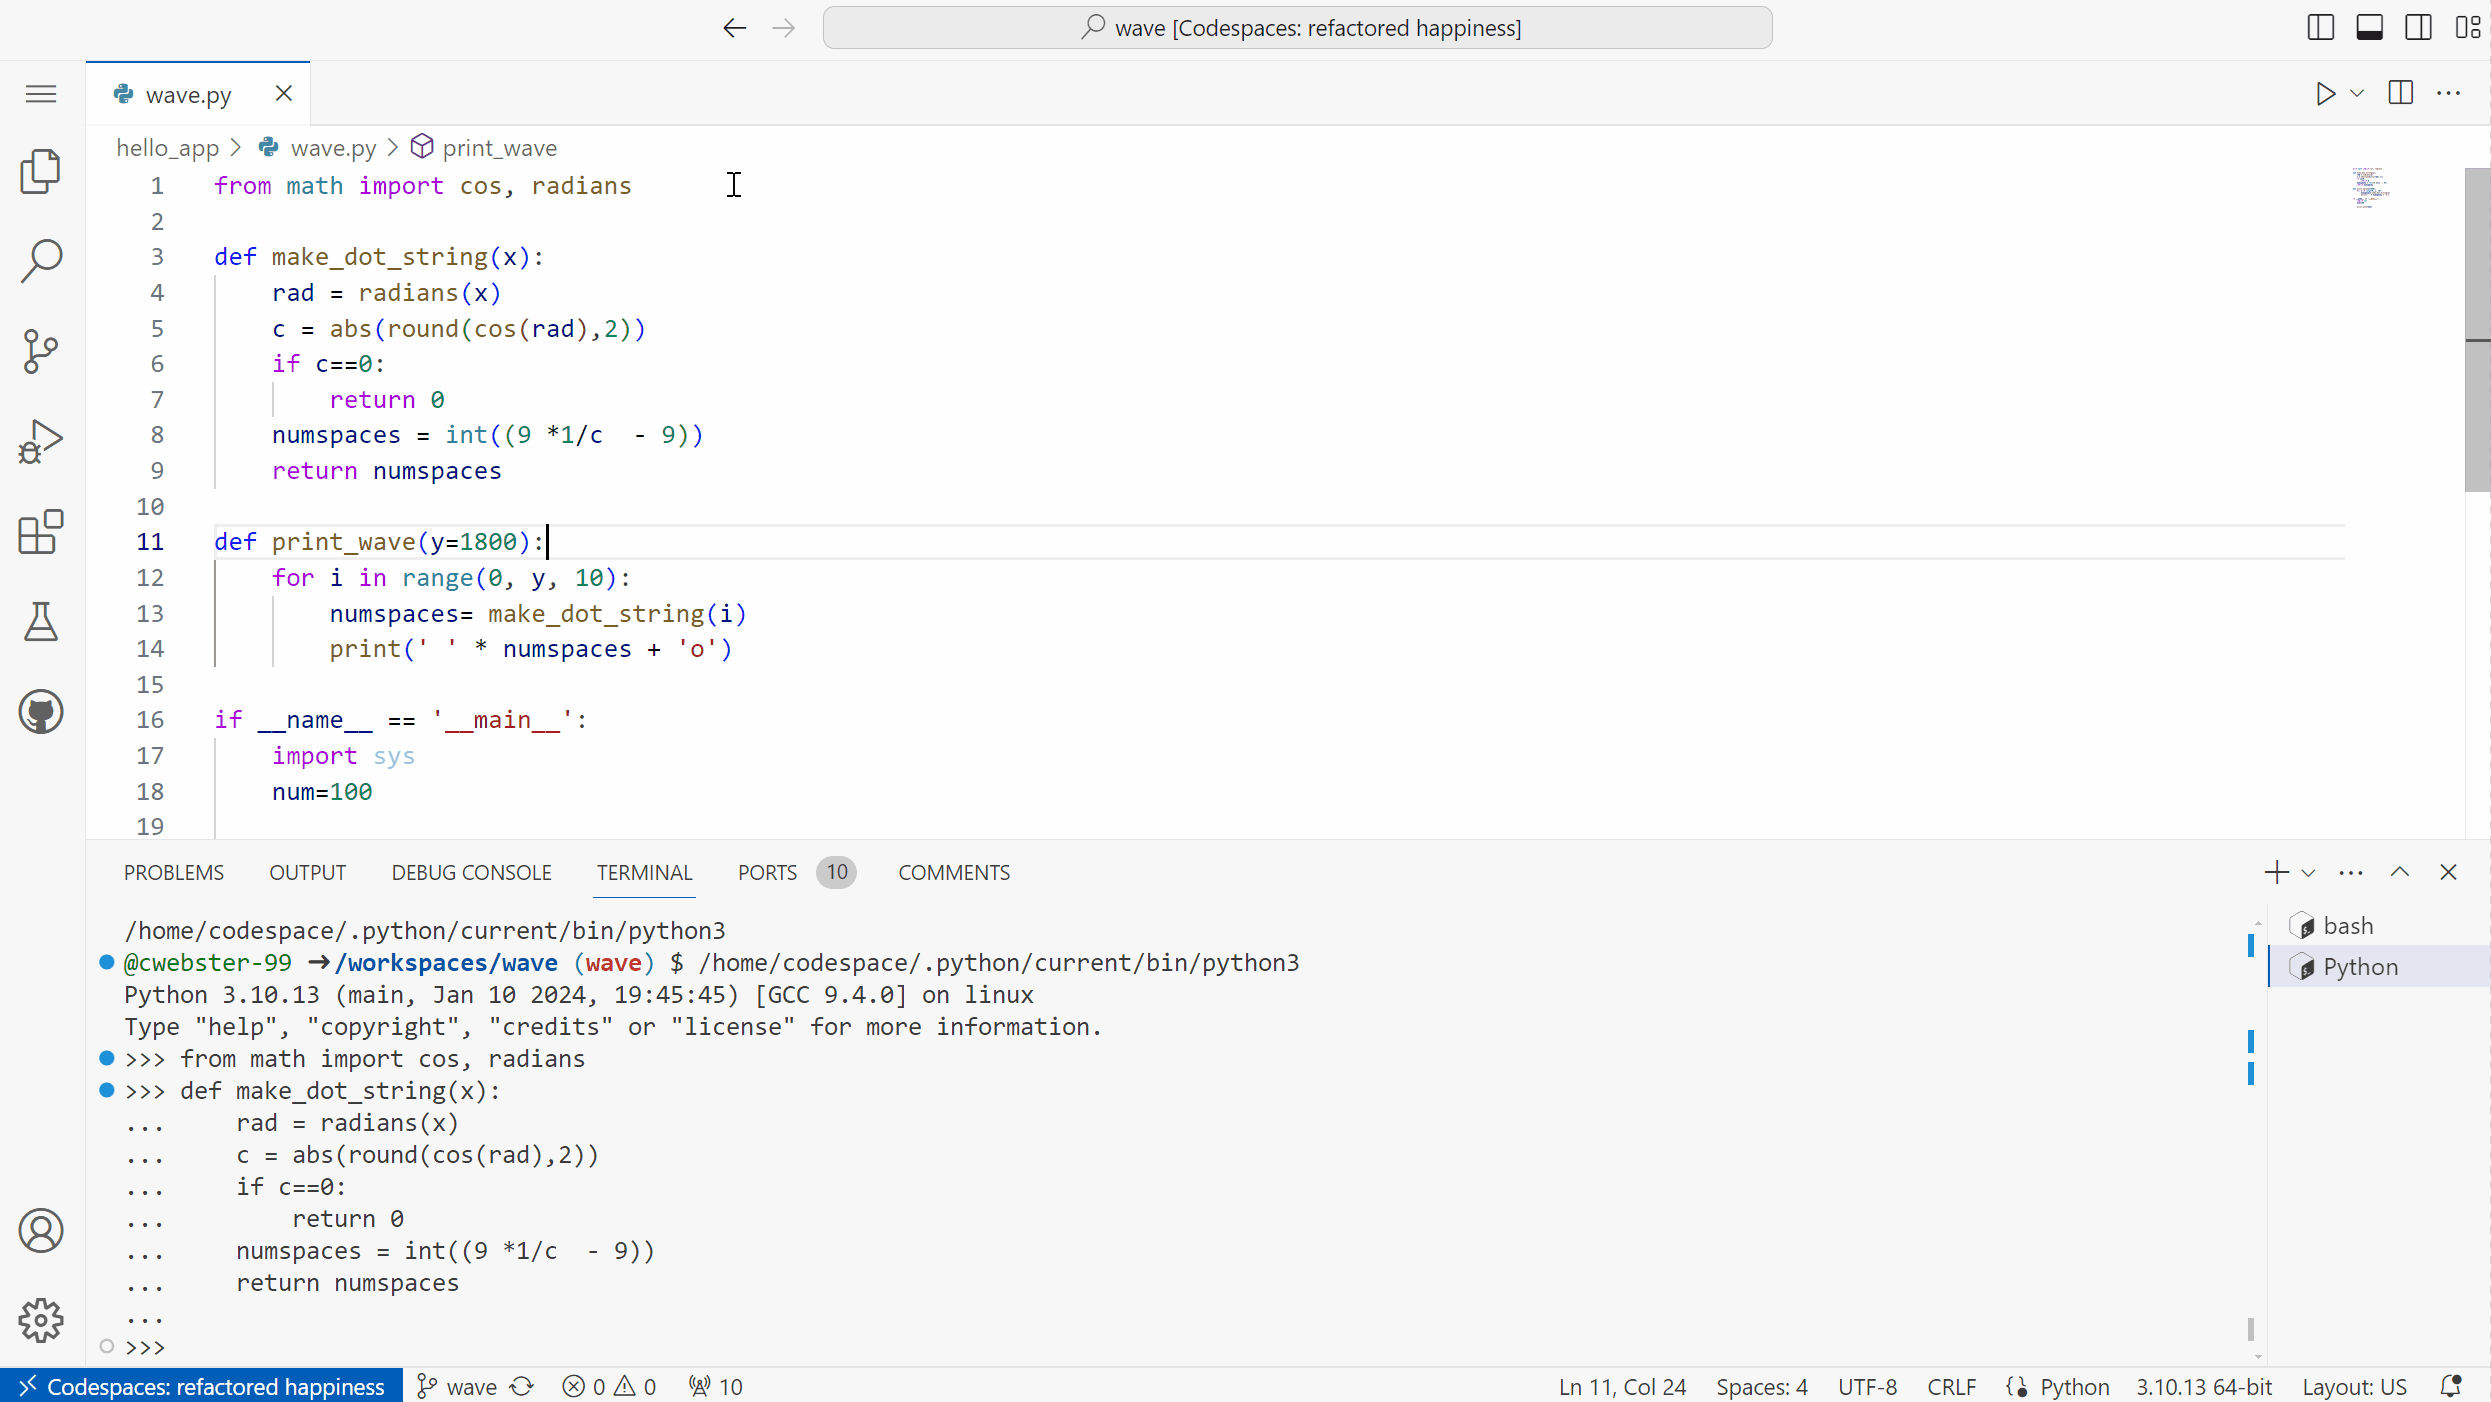
Task: Open the Source Control view
Action: [x=41, y=351]
